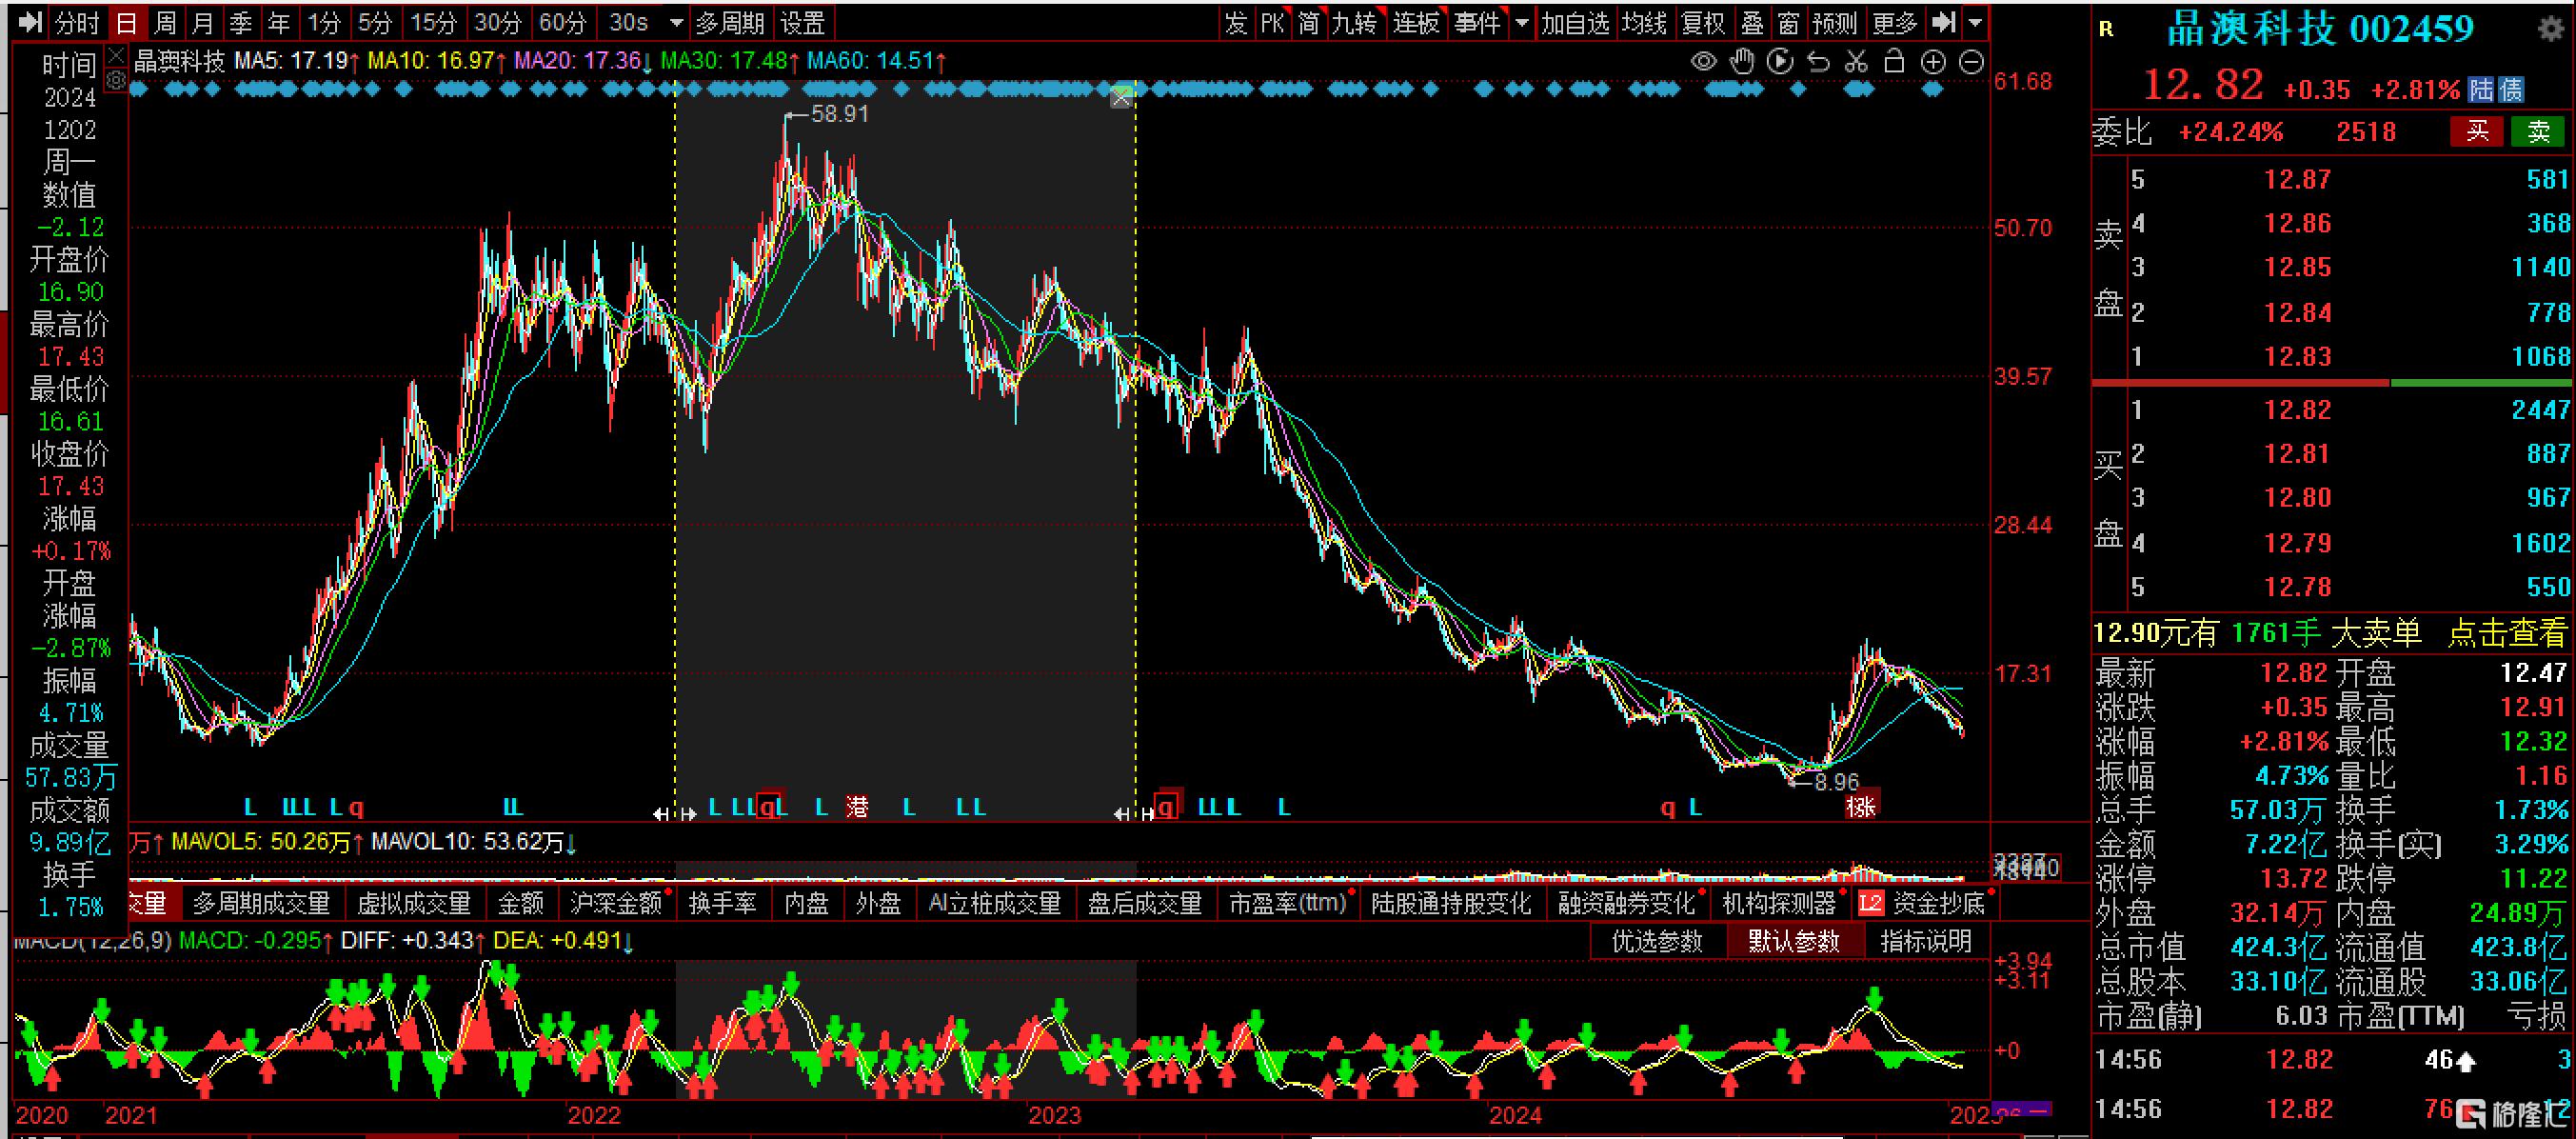Switch to the 分时 intraday view
Viewport: 2576px width, 1139px height.
point(78,22)
